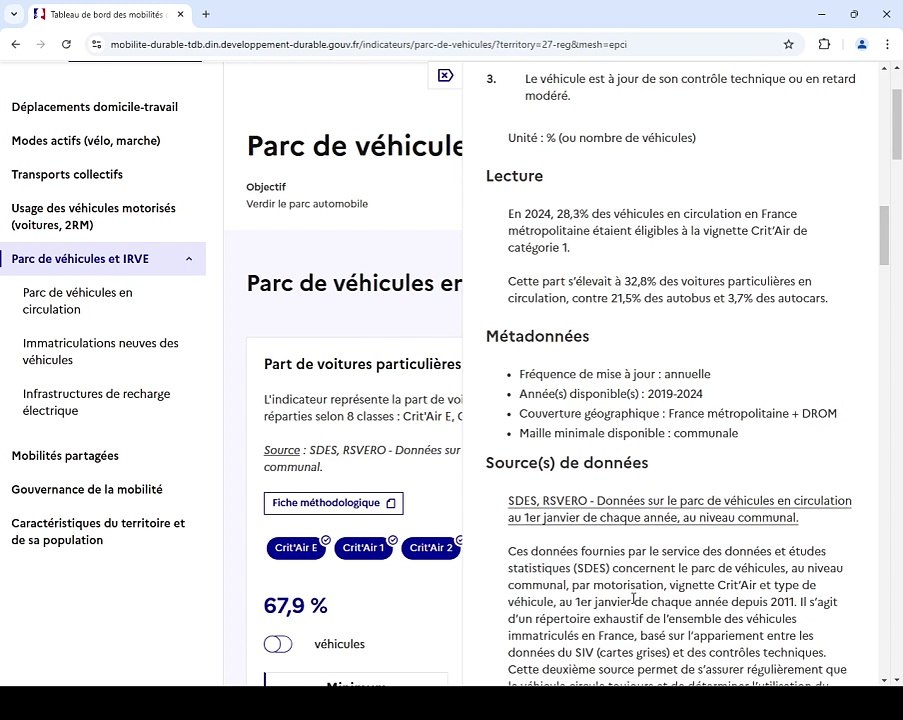
Task: Open the browser extensions menu
Action: tap(824, 44)
